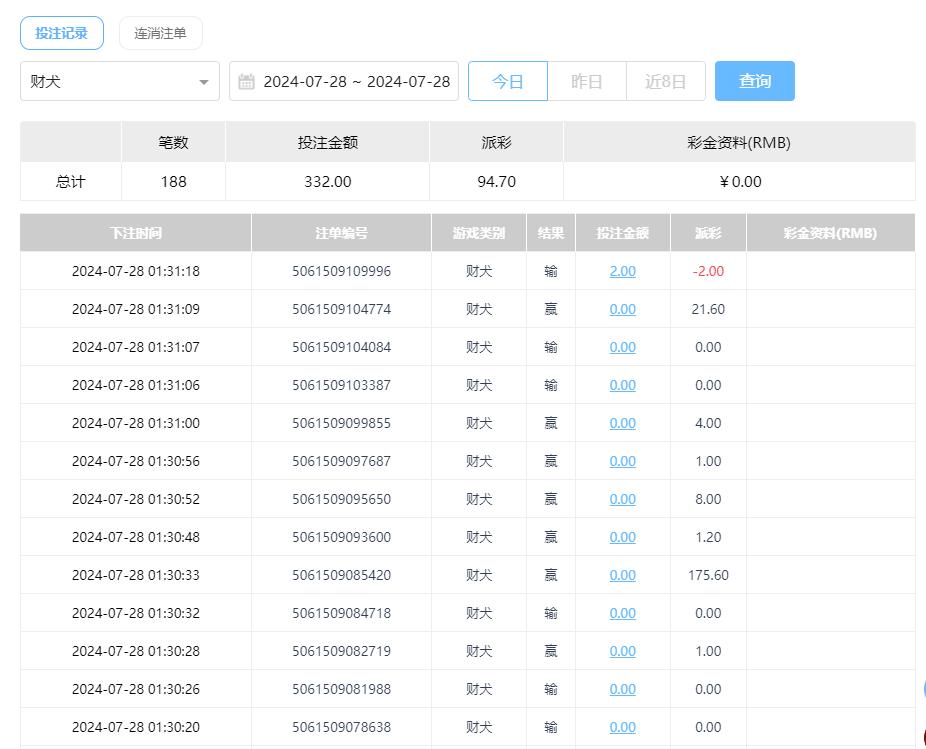
Task: Expand the 财犬 game dropdown arrow
Action: (x=203, y=82)
